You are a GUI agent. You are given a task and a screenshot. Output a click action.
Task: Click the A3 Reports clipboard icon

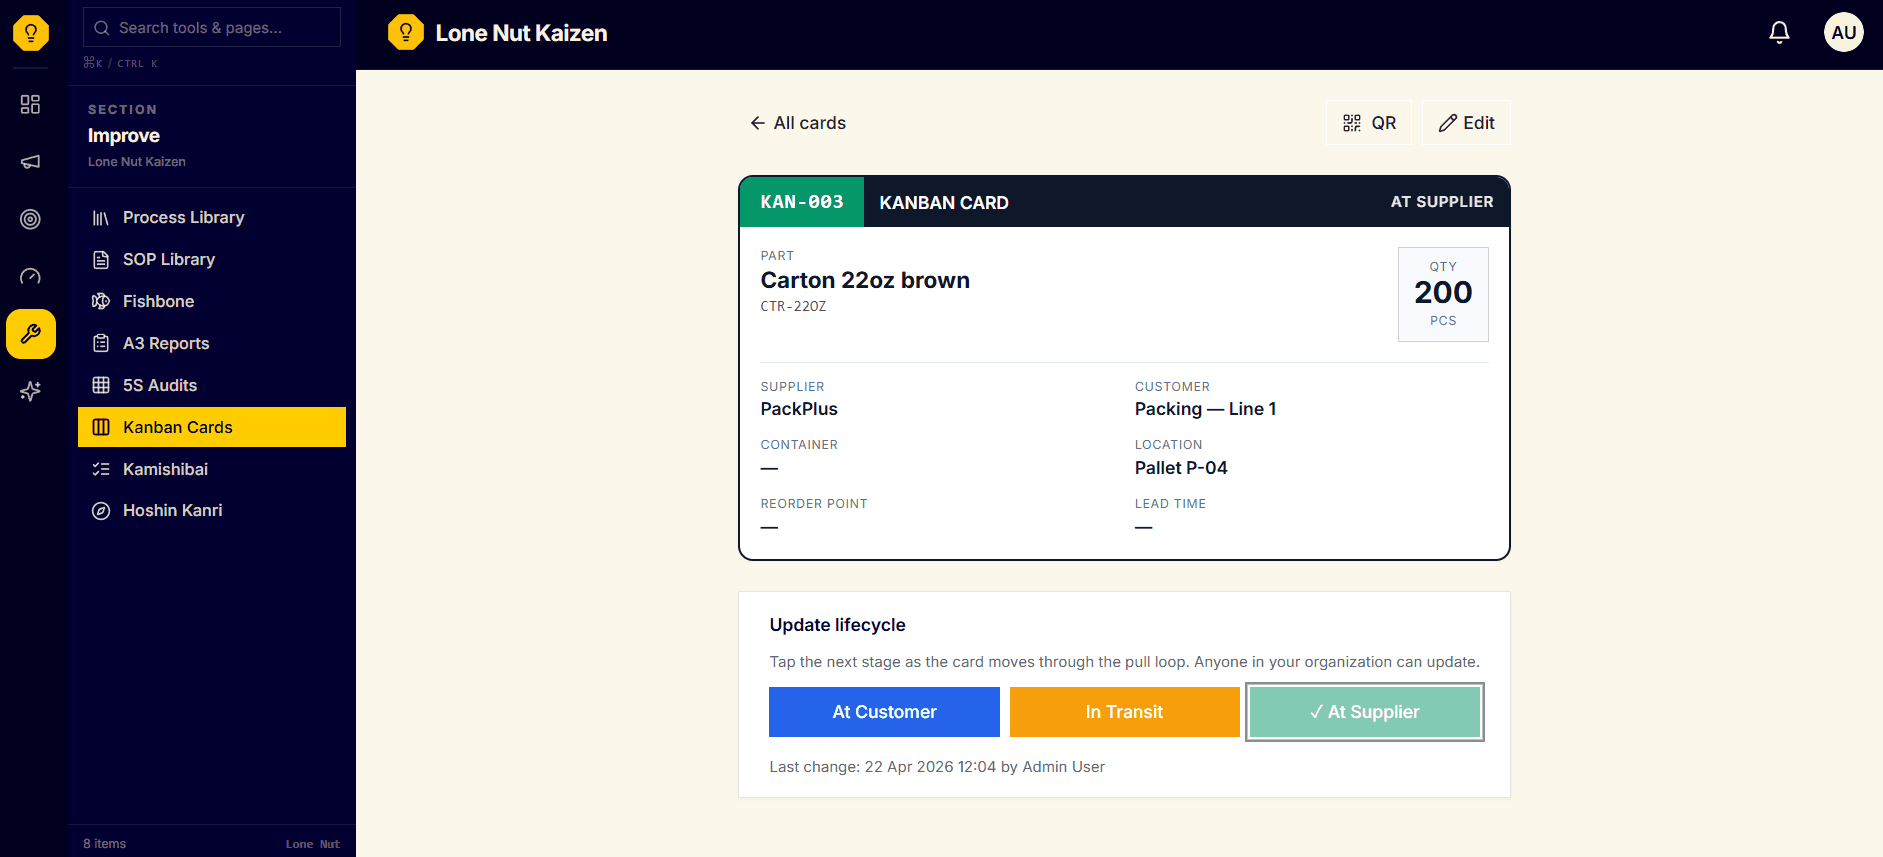click(x=101, y=344)
